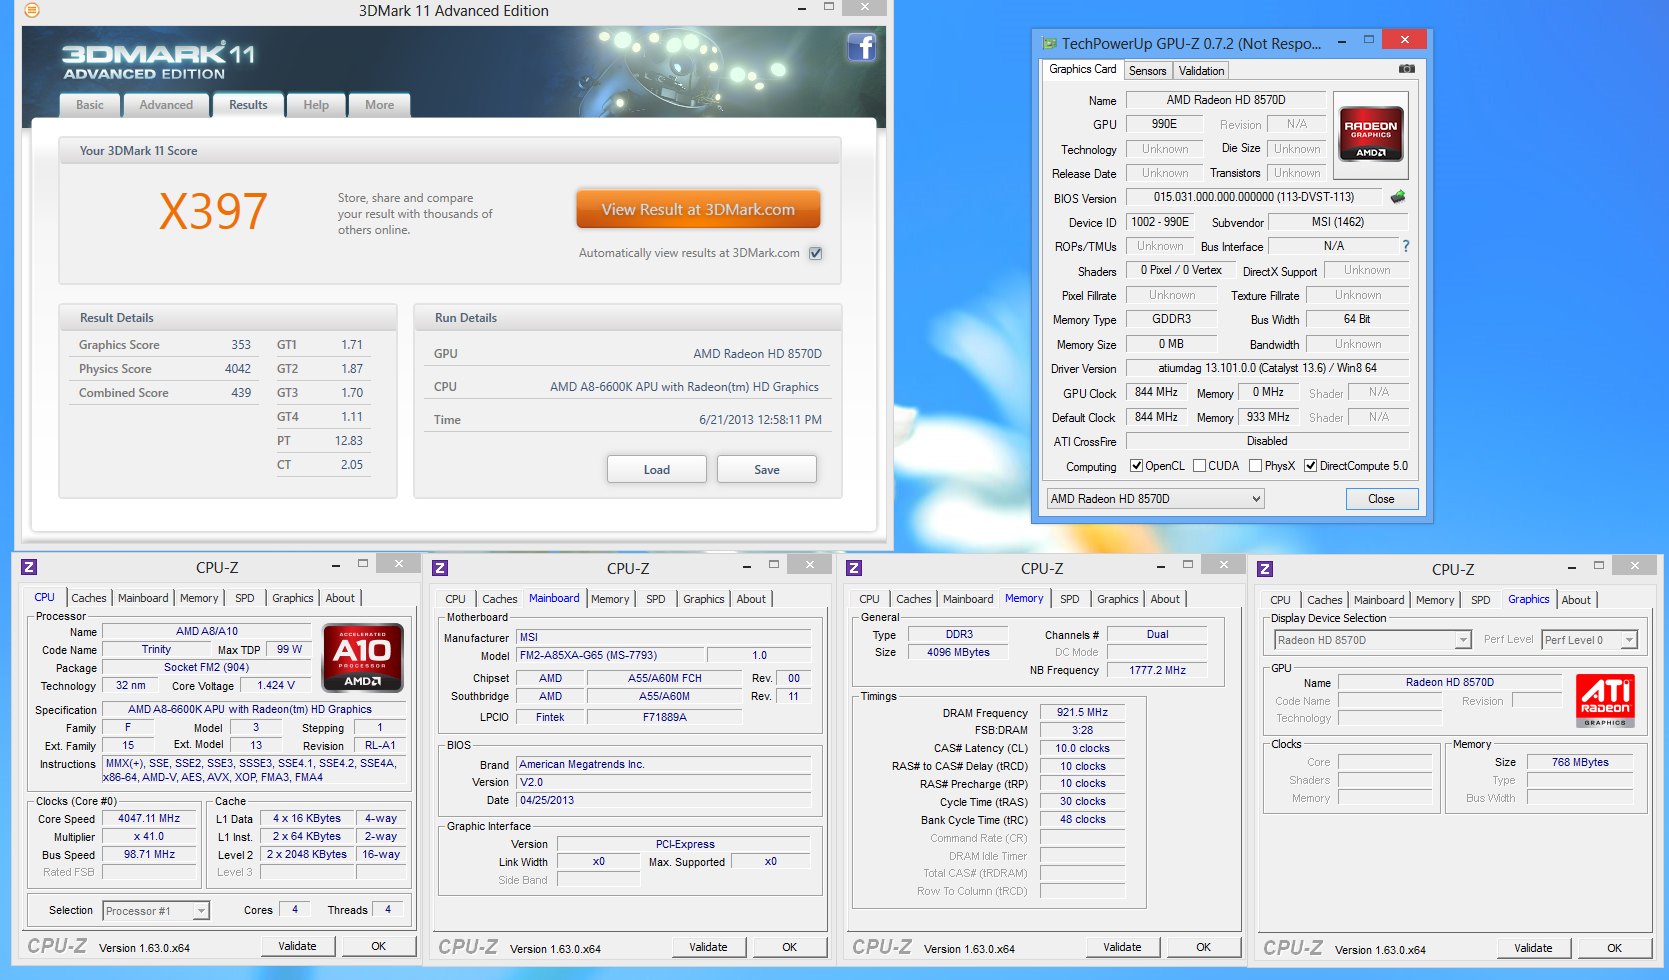This screenshot has height=980, width=1669.
Task: Open the Help tab in 3DMark
Action: click(x=316, y=105)
